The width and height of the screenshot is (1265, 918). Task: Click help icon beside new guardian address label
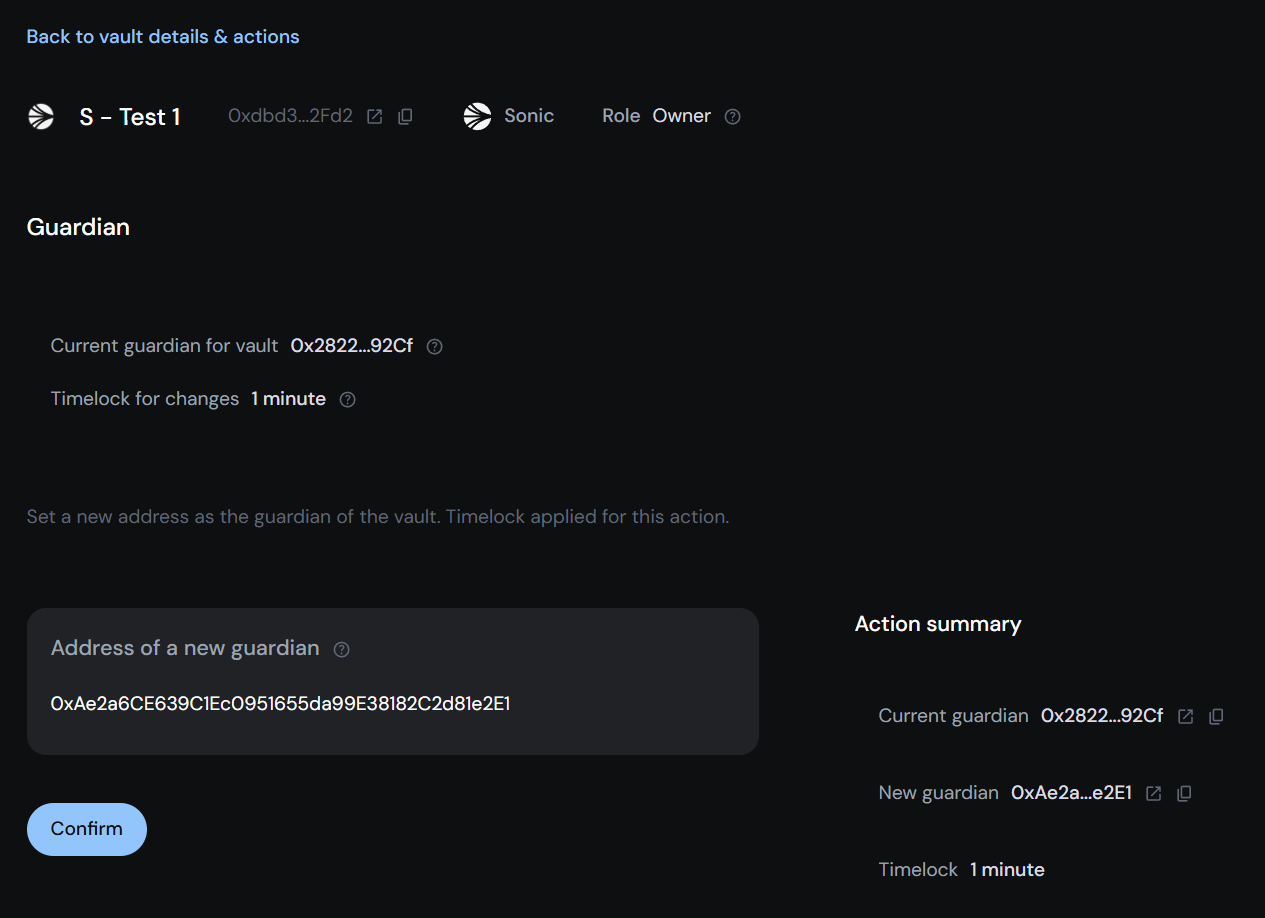coord(341,650)
